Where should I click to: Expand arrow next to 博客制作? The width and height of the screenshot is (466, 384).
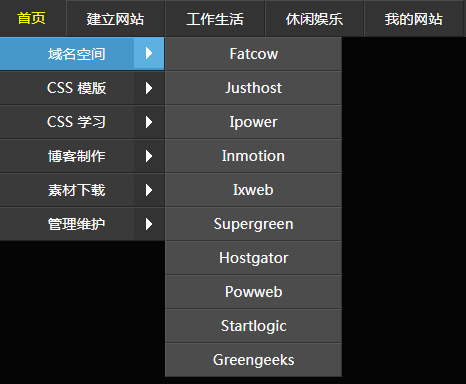pos(149,156)
